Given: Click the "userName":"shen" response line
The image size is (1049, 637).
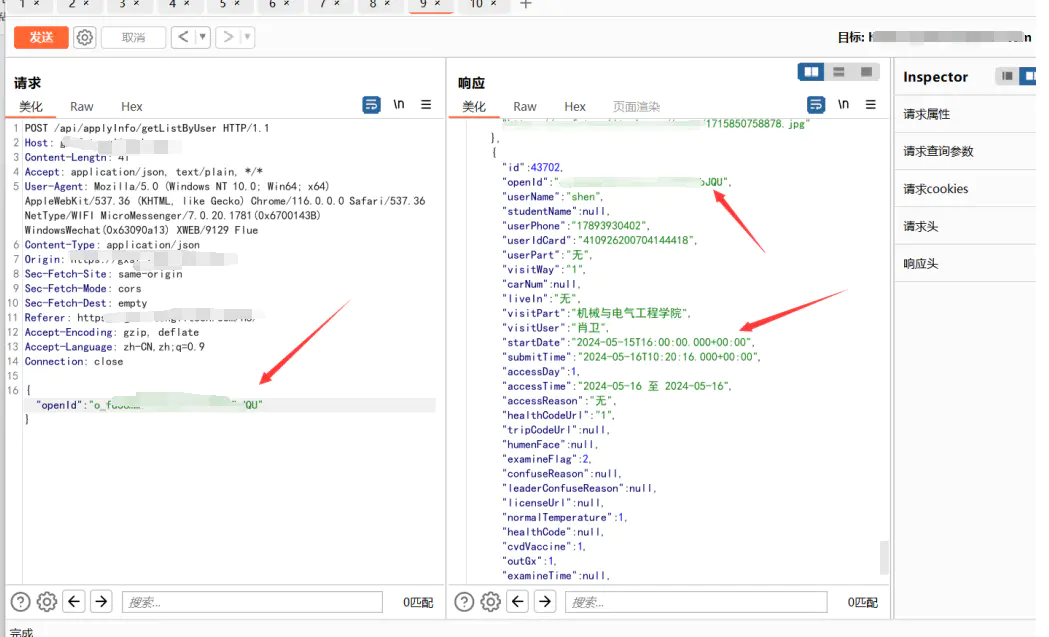Looking at the screenshot, I should pyautogui.click(x=553, y=197).
